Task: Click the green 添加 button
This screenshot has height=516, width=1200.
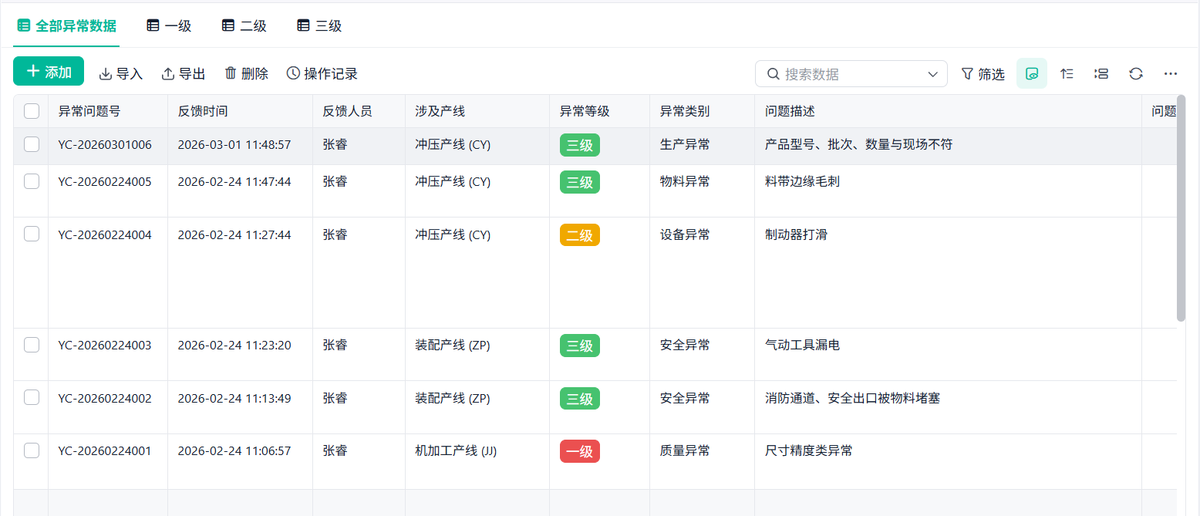Action: [48, 72]
